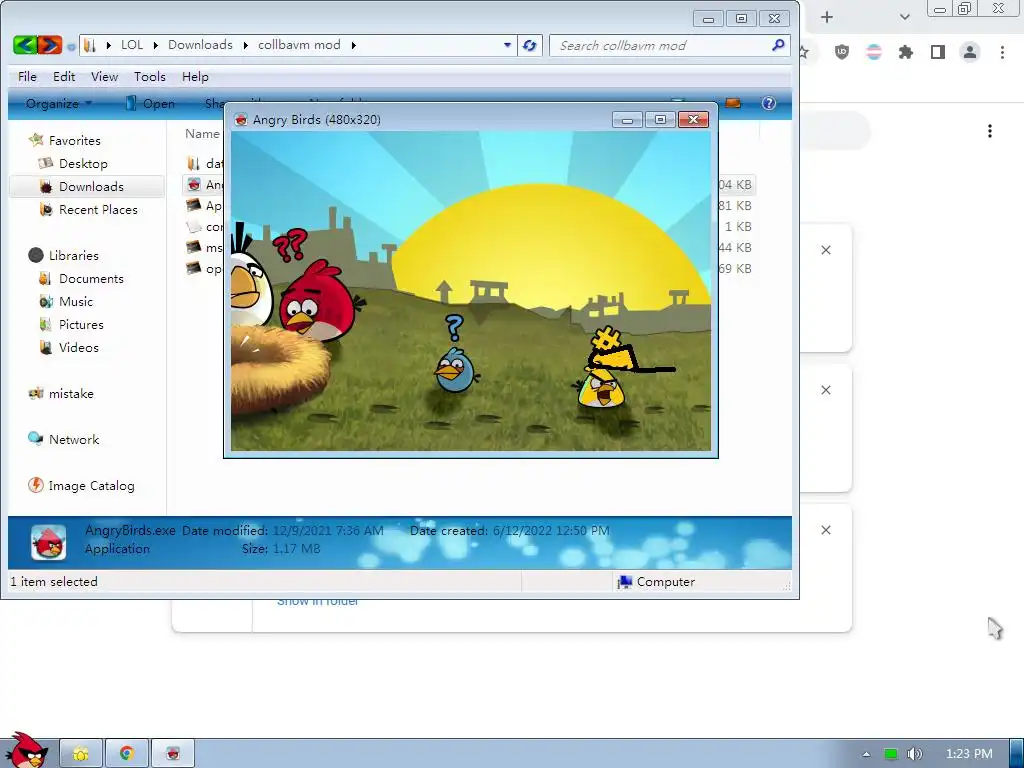Image resolution: width=1024 pixels, height=768 pixels.
Task: Open Desktop in the navigation pane
Action: (73, 163)
